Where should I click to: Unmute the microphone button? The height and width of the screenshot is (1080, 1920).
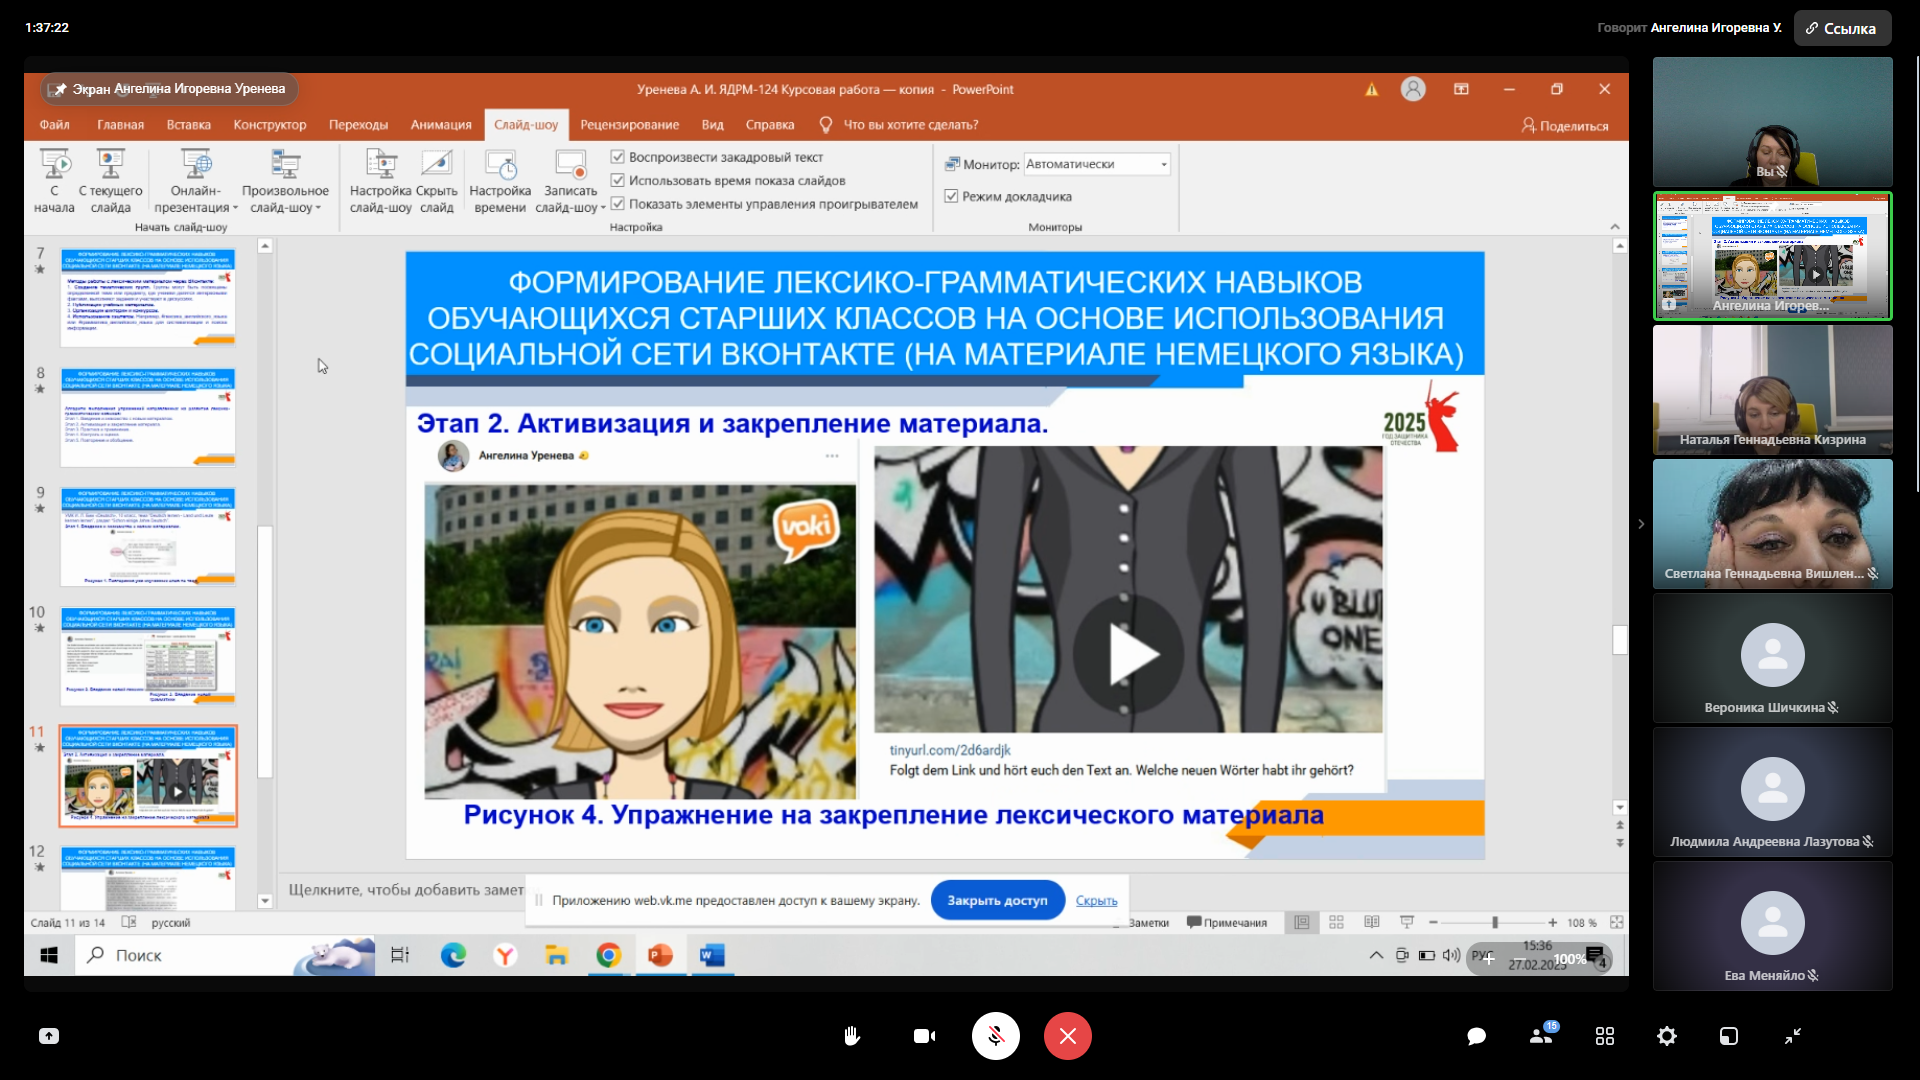pyautogui.click(x=995, y=1036)
